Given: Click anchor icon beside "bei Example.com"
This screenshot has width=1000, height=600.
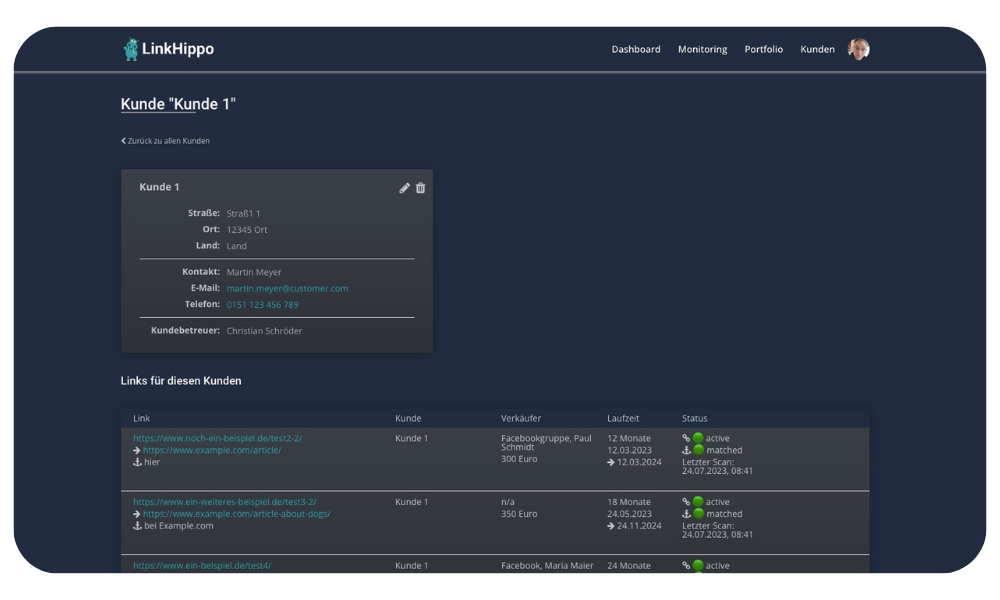Looking at the screenshot, I should [138, 526].
